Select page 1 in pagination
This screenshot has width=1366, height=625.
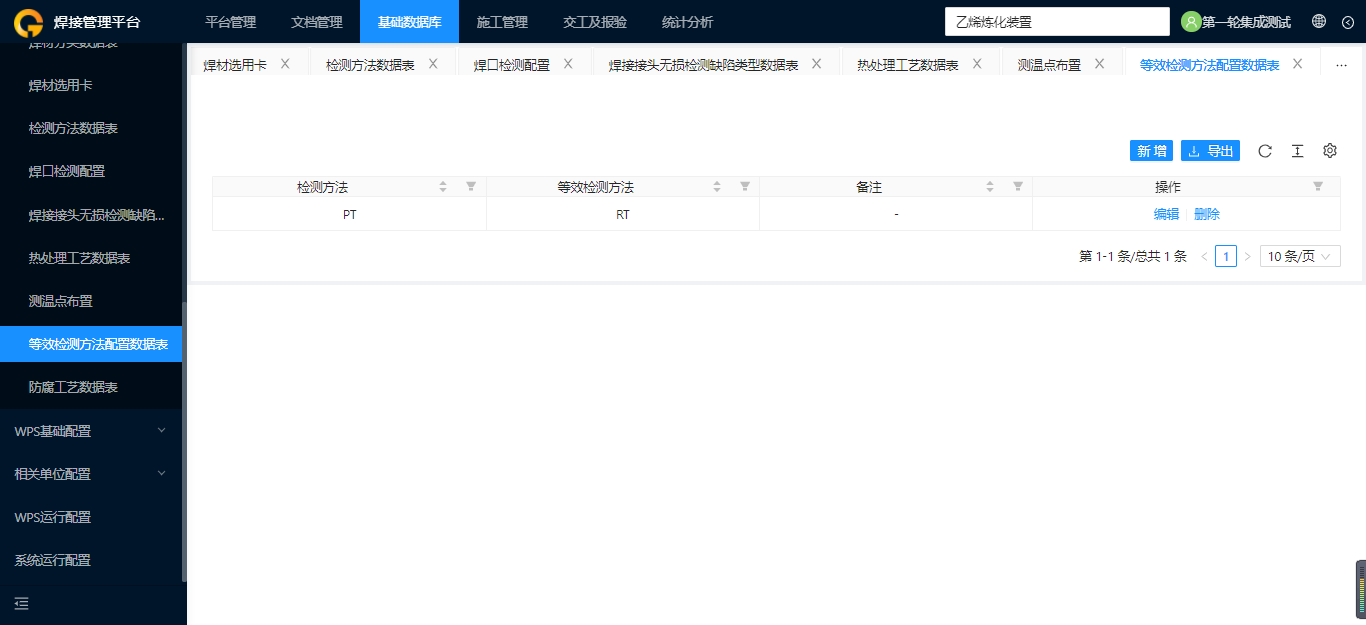click(x=1226, y=257)
